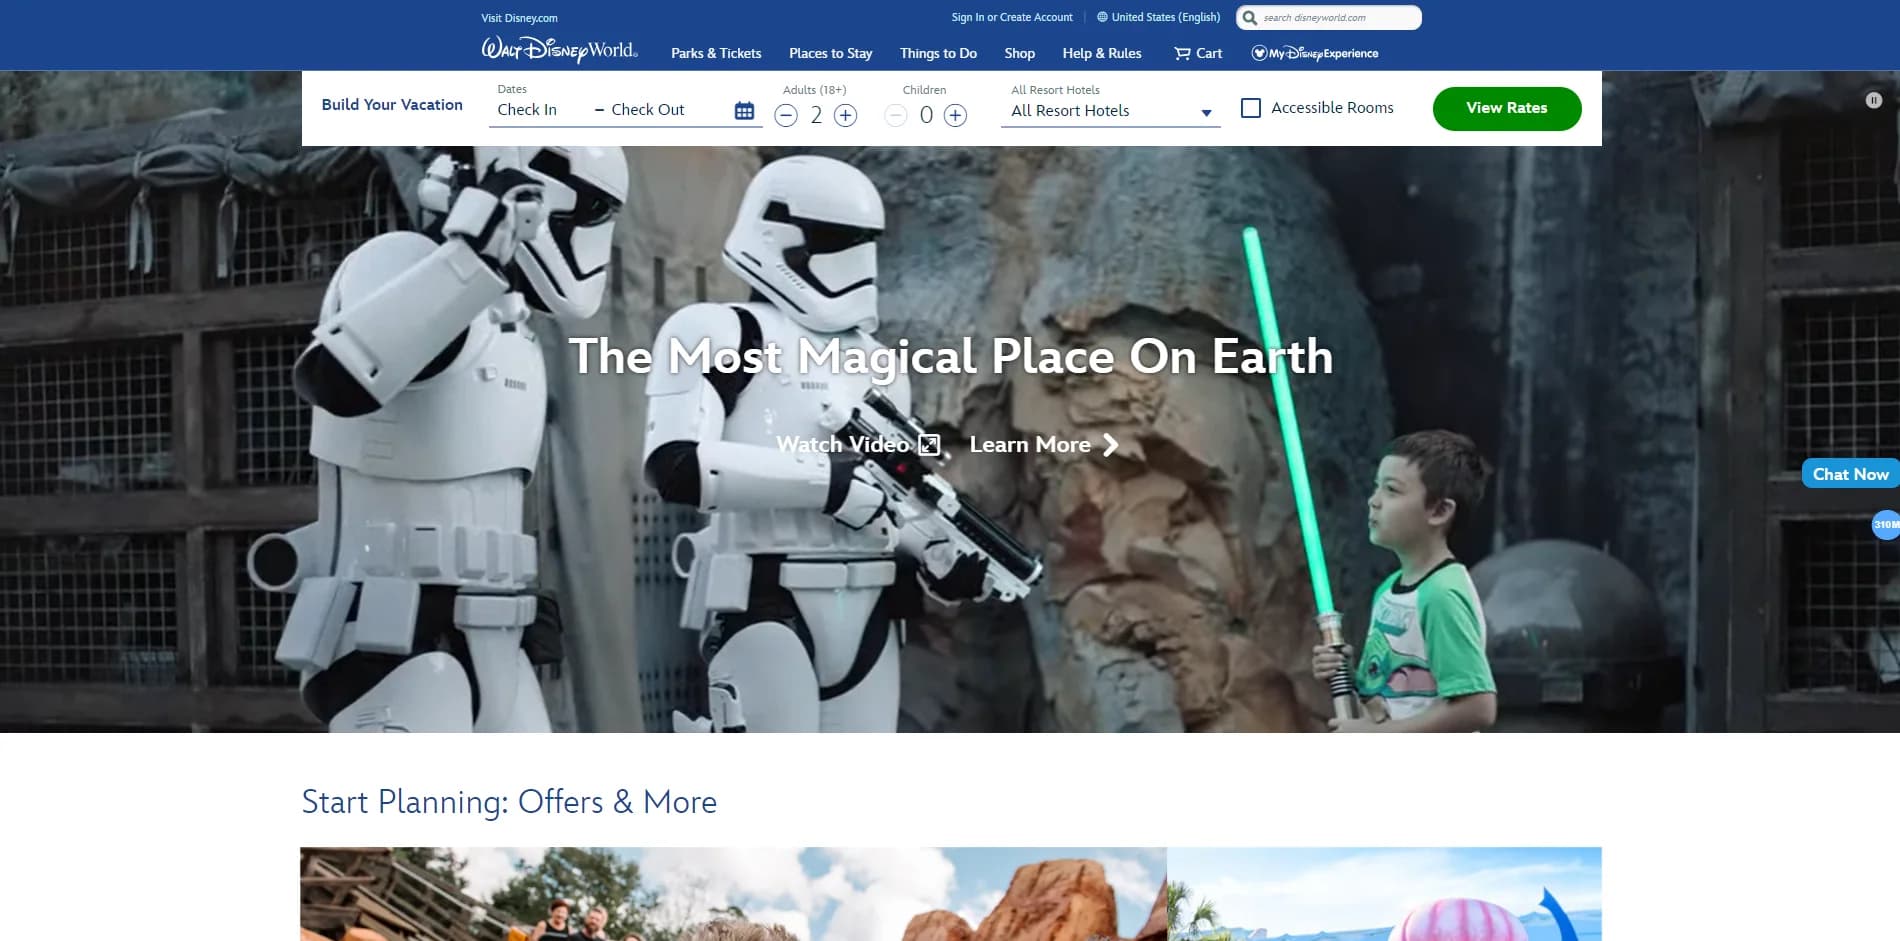This screenshot has width=1900, height=941.
Task: Click the View Rates button
Action: (x=1507, y=108)
